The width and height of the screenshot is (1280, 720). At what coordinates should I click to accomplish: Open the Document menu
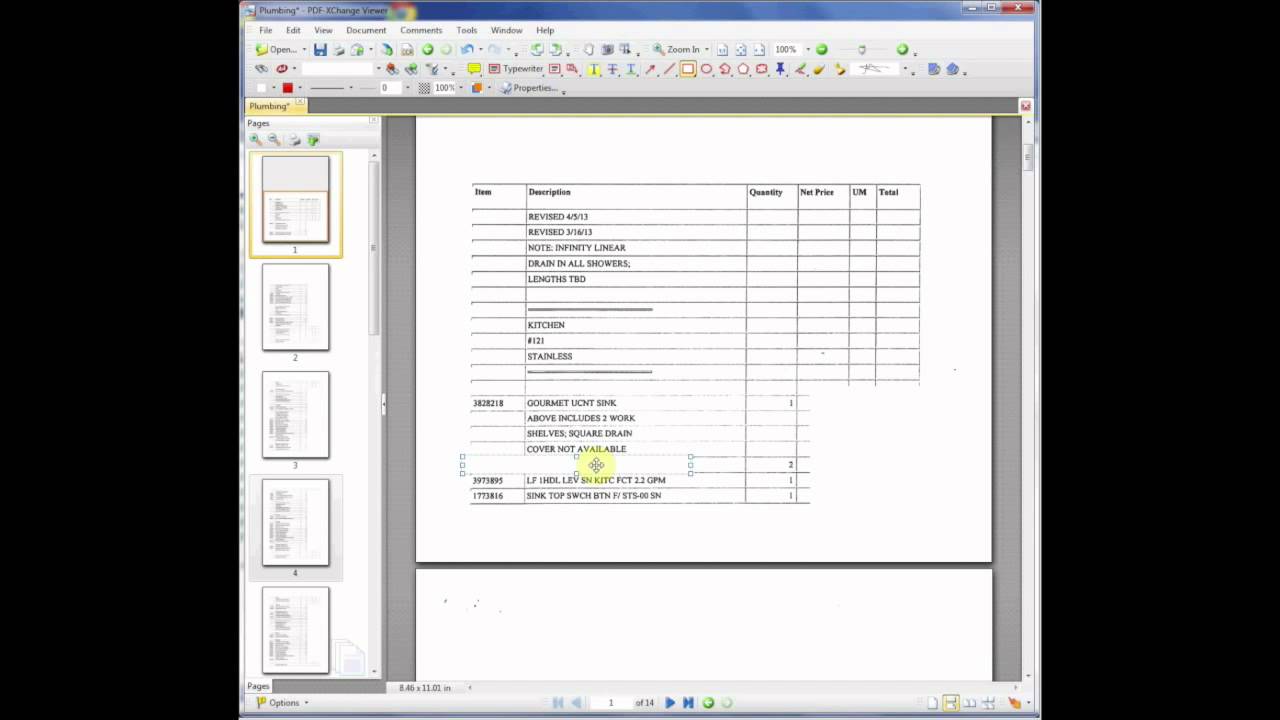(366, 30)
